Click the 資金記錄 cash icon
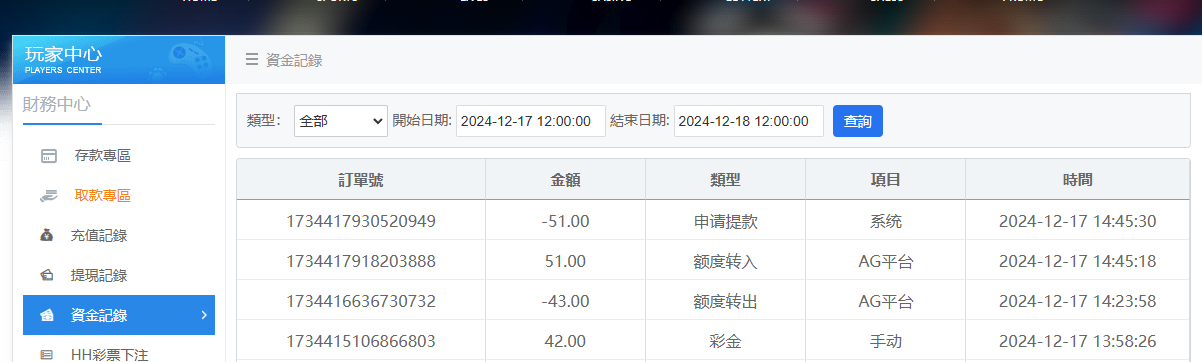This screenshot has width=1202, height=362. (47, 316)
